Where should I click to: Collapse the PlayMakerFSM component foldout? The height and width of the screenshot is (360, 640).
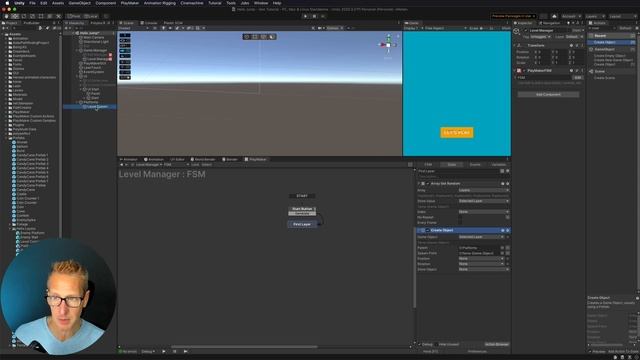tap(515, 71)
